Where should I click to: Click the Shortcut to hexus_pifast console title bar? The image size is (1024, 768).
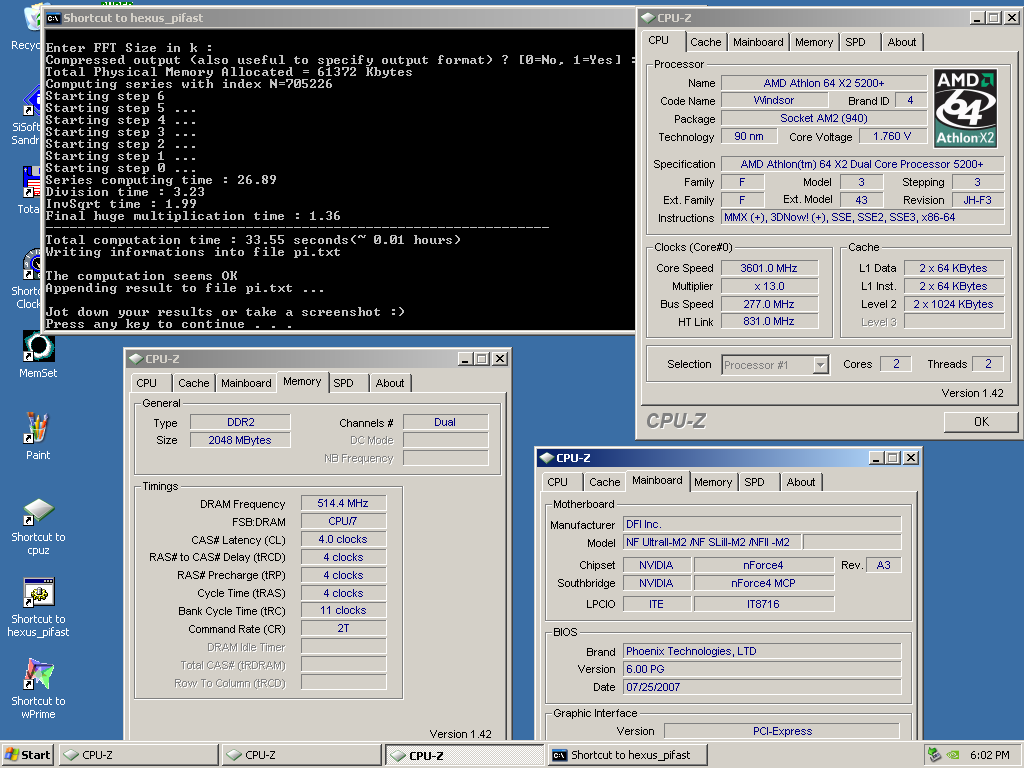pyautogui.click(x=340, y=18)
